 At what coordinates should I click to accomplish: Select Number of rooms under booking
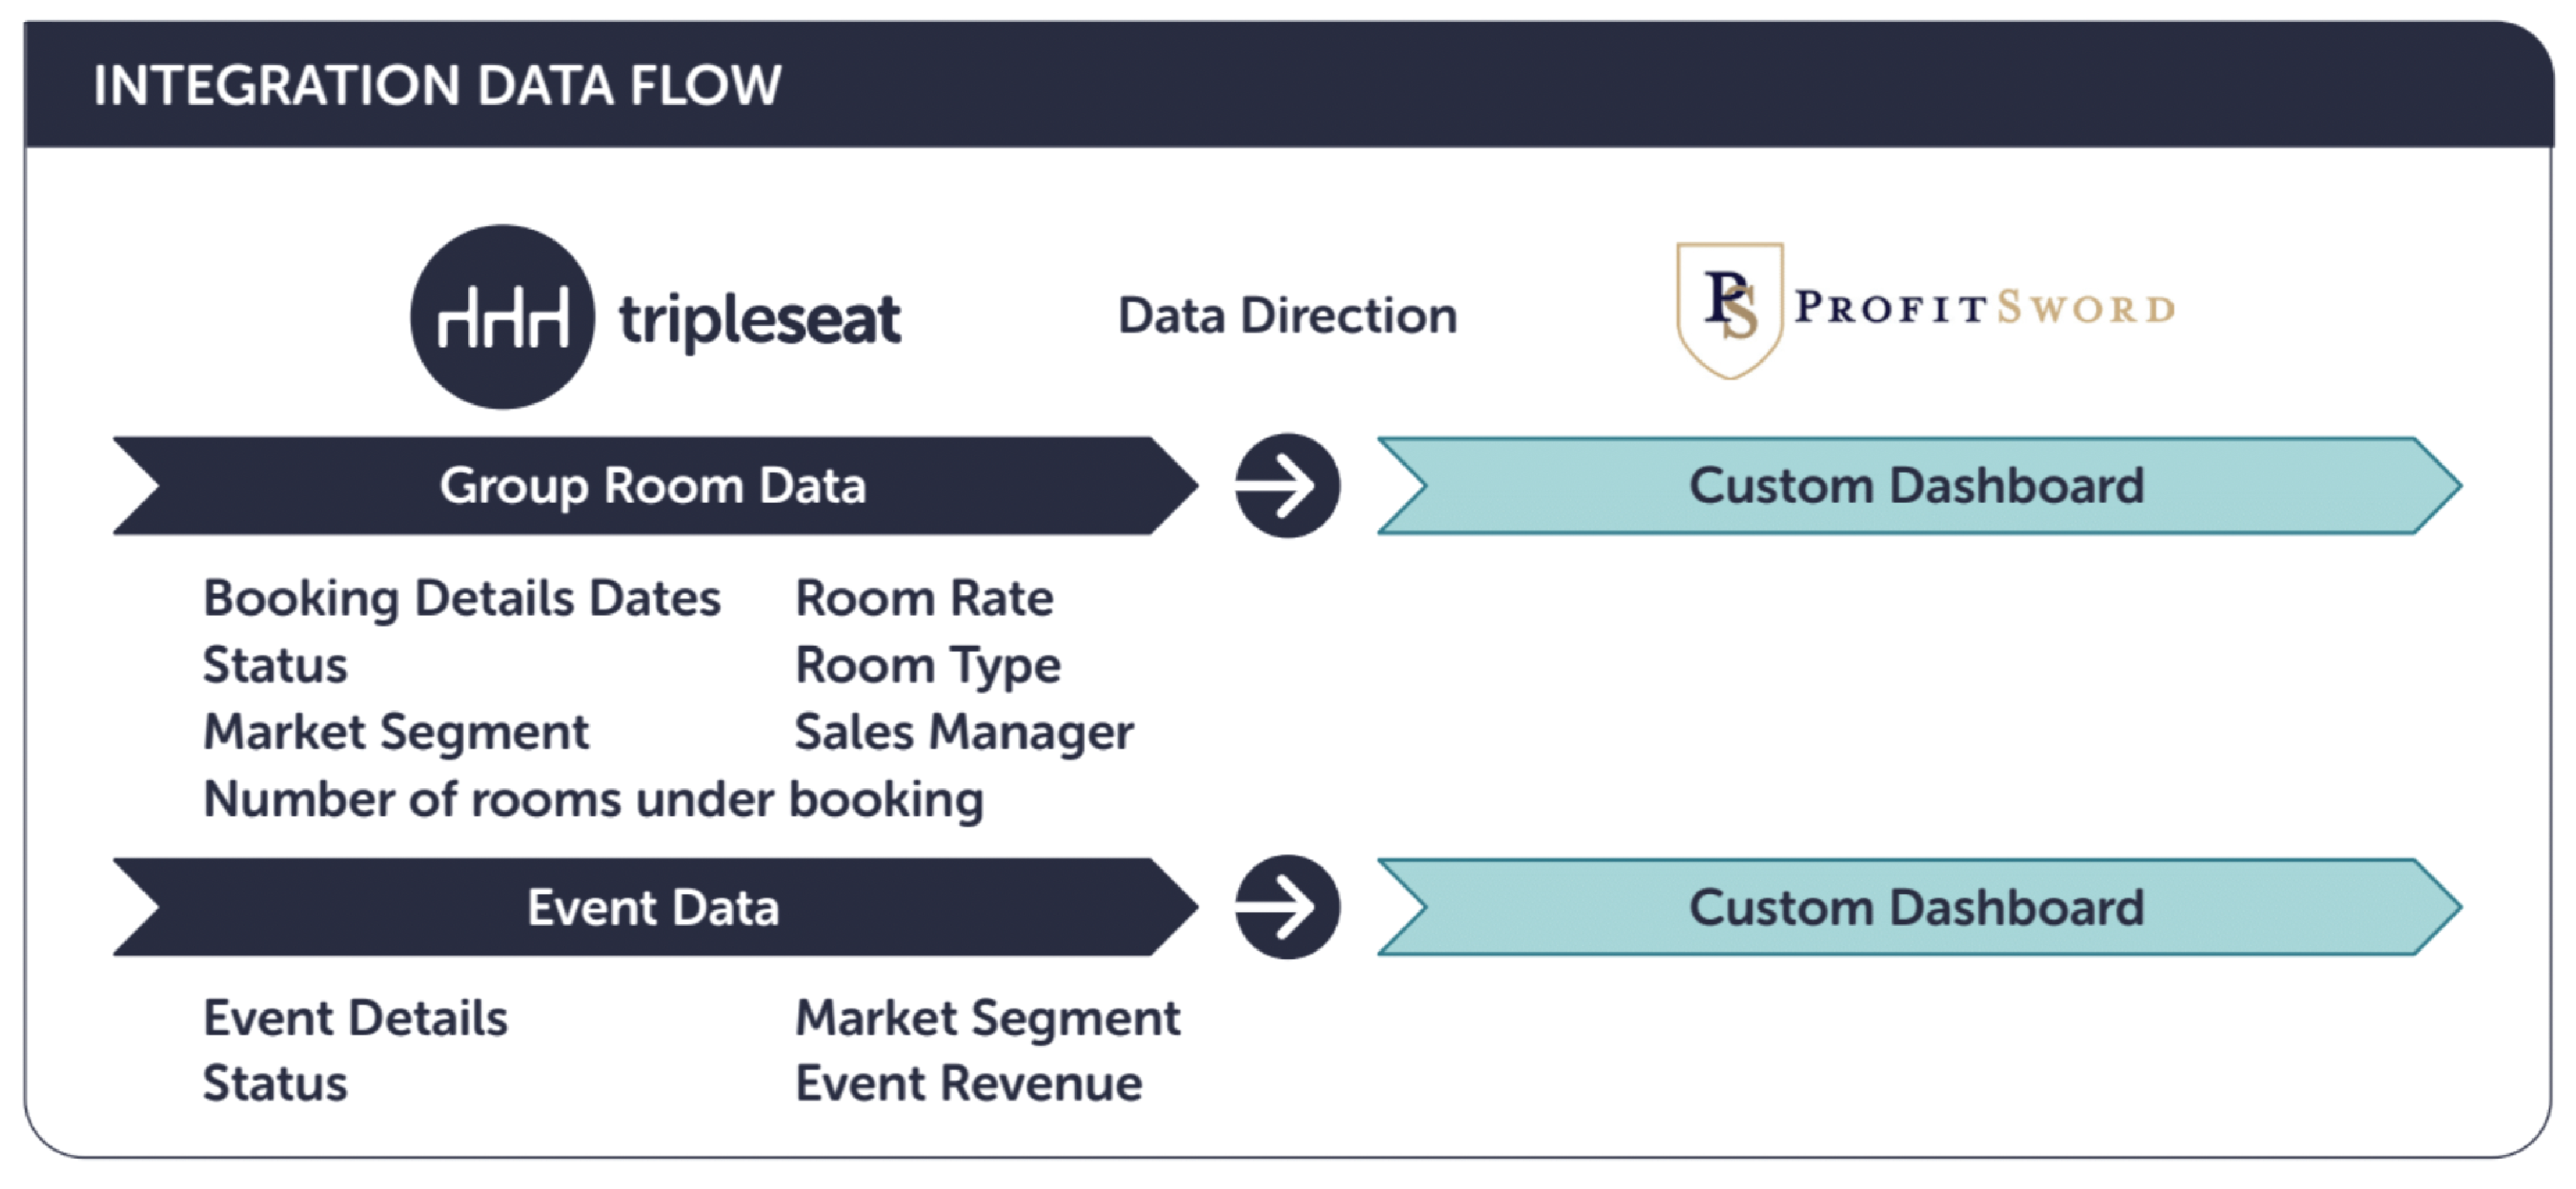(594, 800)
